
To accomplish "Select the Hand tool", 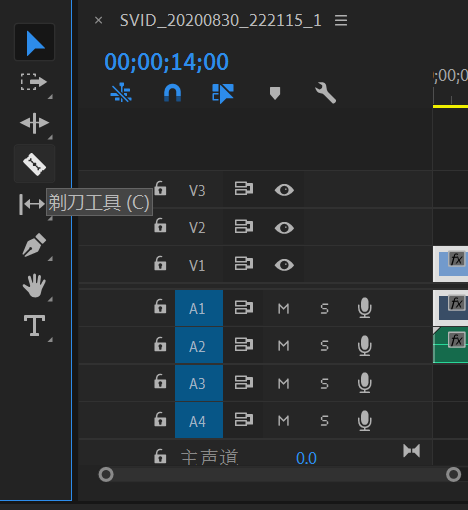I will tap(34, 286).
